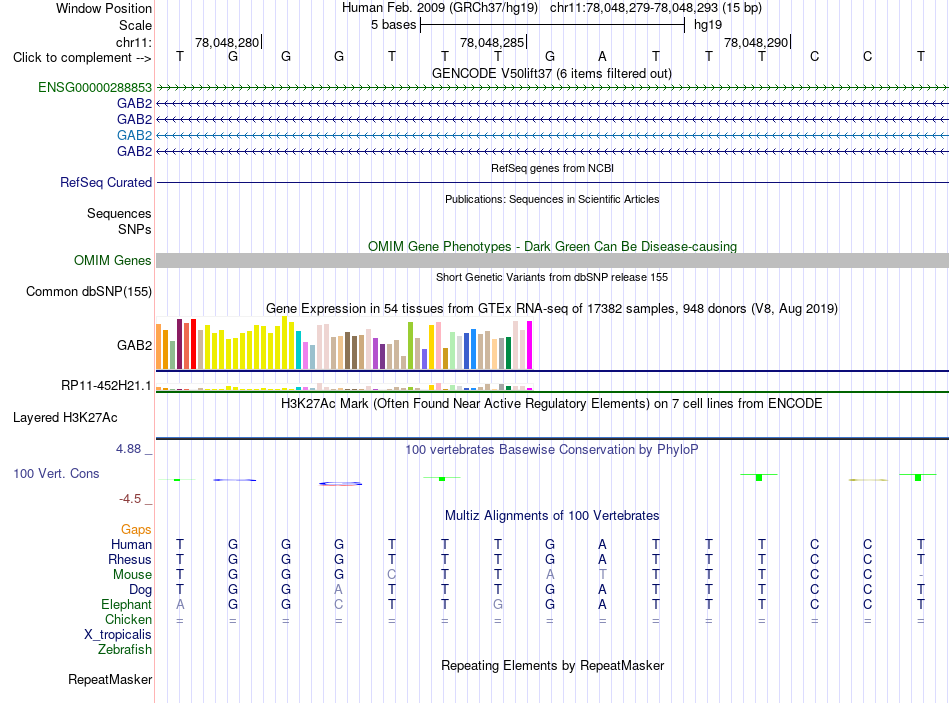Image resolution: width=950 pixels, height=703 pixels.
Task: Click the hg19 label next to scale bar
Action: 708,25
